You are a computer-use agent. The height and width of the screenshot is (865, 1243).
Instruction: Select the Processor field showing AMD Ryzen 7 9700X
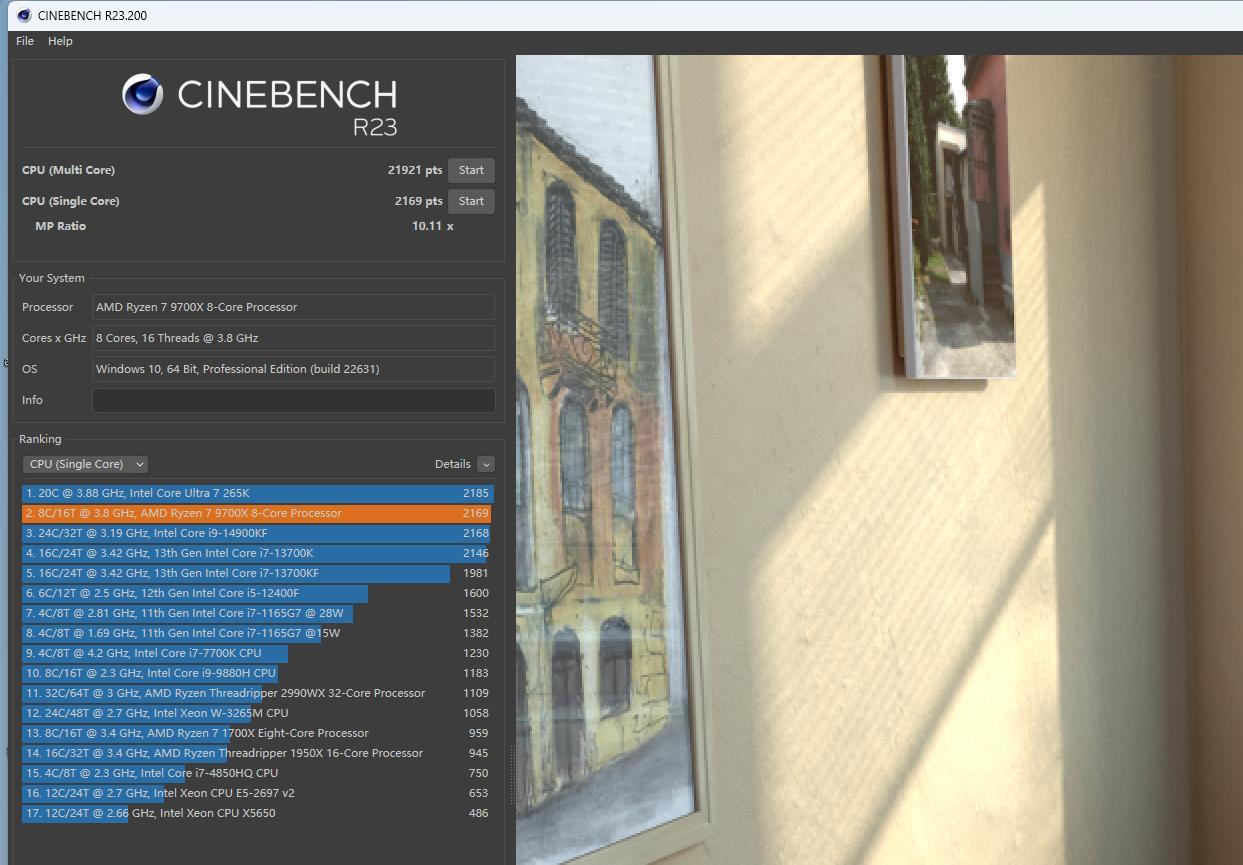click(x=293, y=307)
